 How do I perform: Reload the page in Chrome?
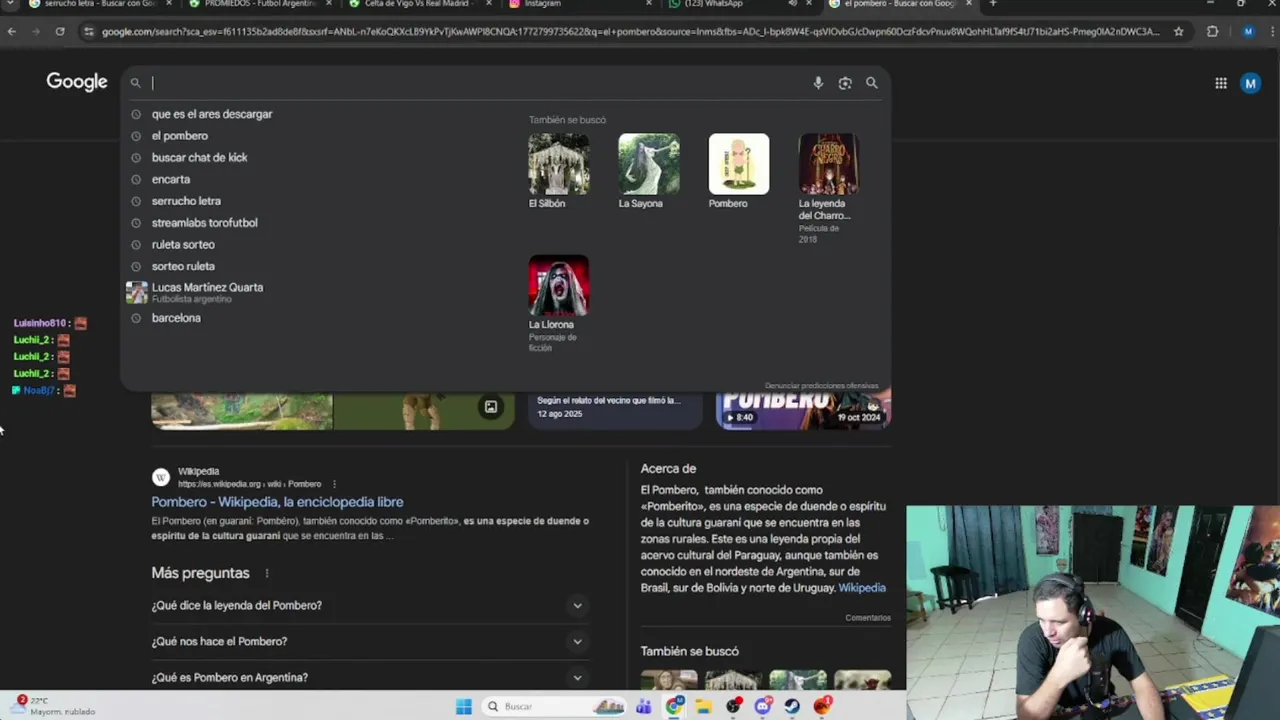click(x=60, y=31)
